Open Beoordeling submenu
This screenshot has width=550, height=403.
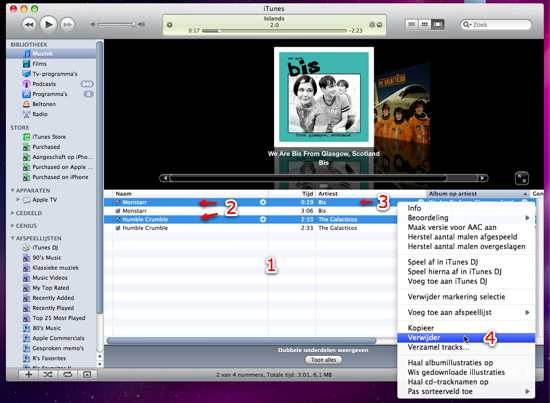(x=466, y=218)
